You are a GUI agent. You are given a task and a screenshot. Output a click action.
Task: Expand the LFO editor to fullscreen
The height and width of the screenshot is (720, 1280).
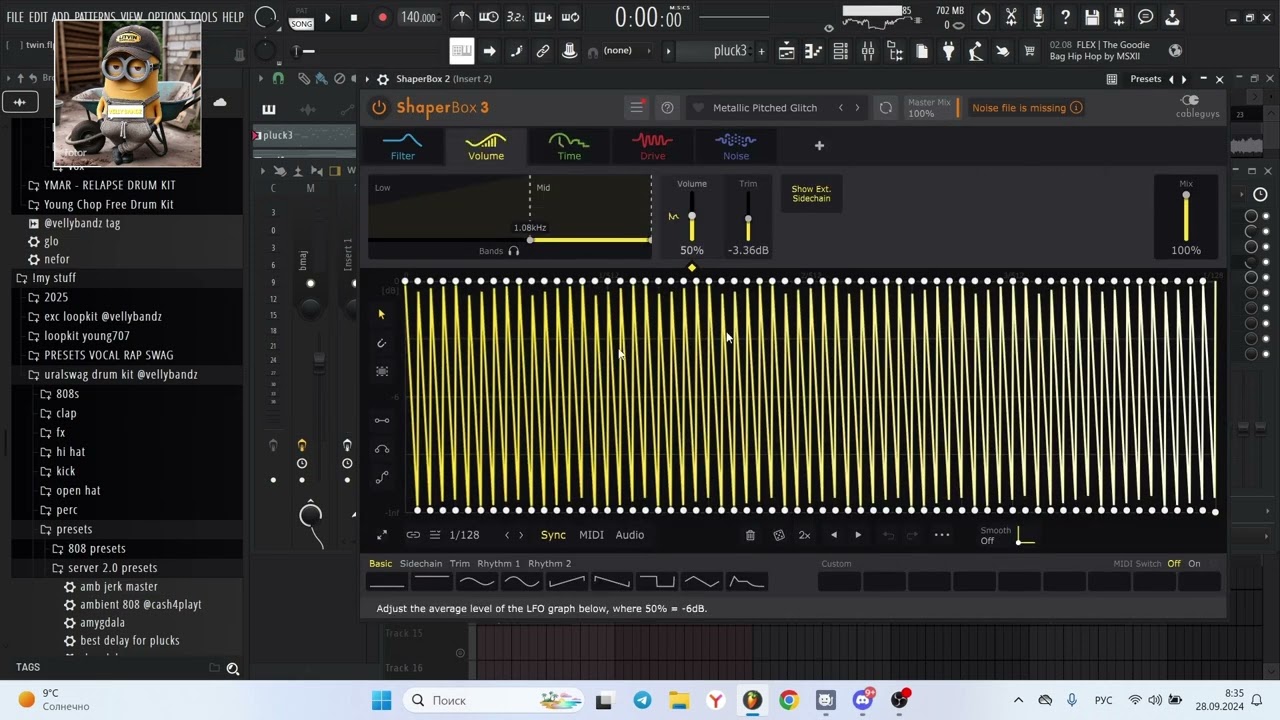coord(381,535)
